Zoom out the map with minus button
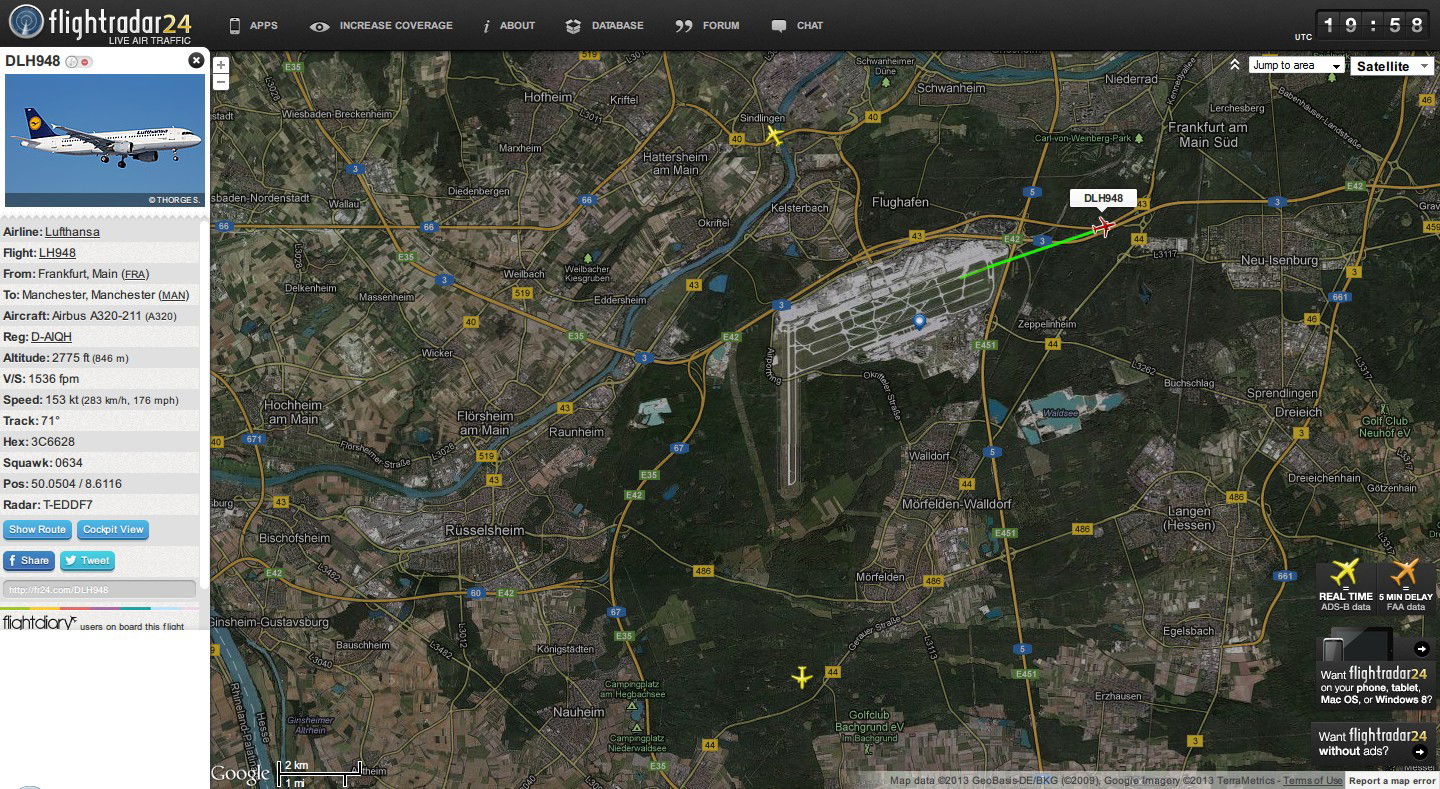Screen dimensions: 1440x789 coord(221,81)
